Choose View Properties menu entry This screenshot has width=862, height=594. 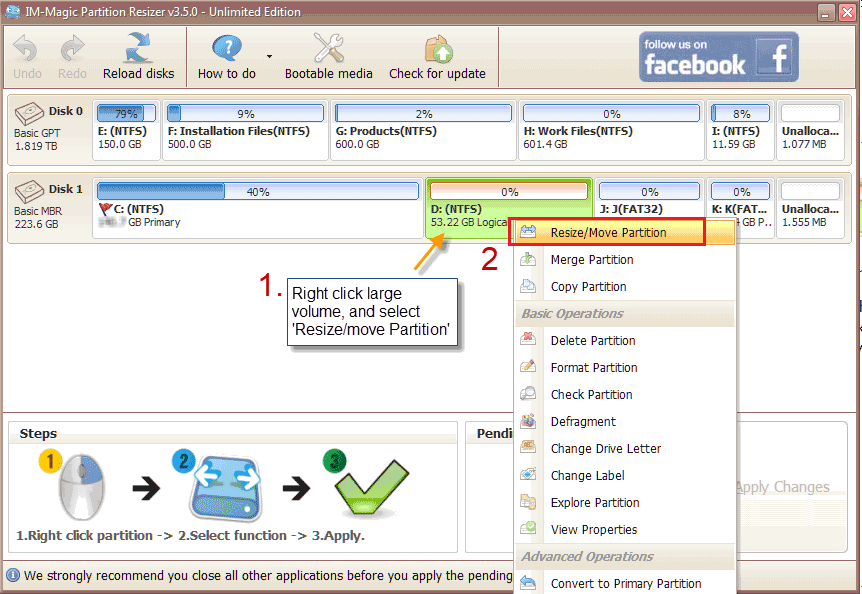(625, 529)
